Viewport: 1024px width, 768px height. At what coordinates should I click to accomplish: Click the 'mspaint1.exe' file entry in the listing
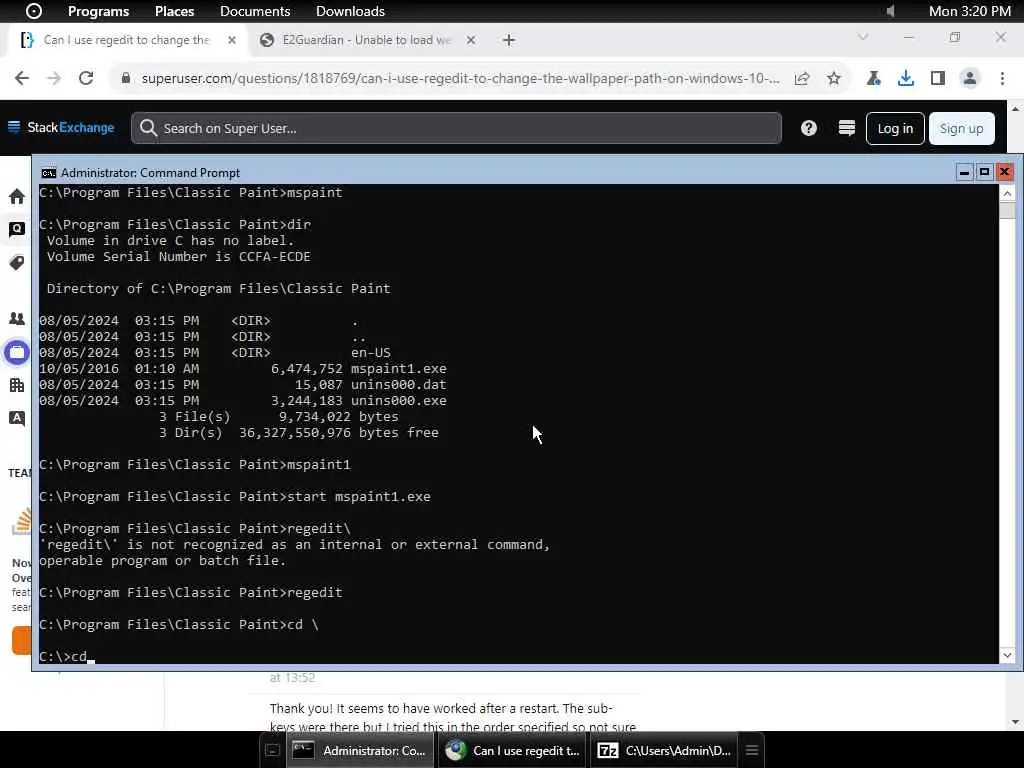[398, 368]
